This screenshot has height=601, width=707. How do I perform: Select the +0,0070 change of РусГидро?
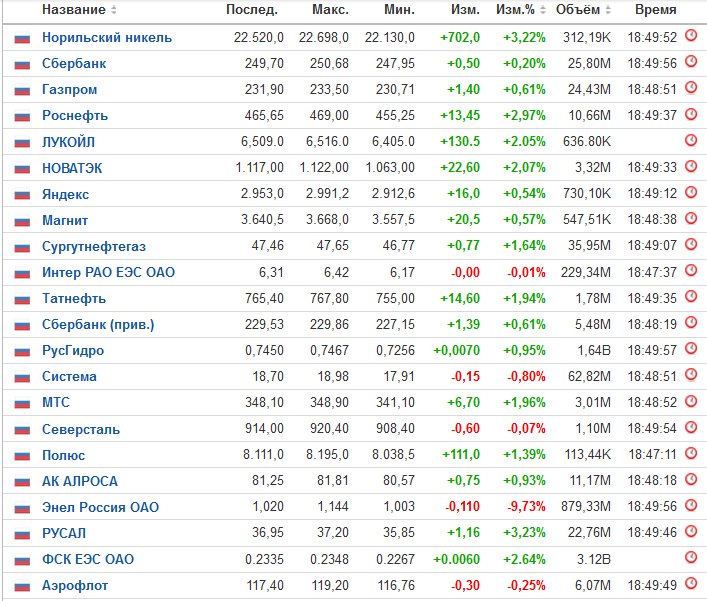click(x=456, y=350)
